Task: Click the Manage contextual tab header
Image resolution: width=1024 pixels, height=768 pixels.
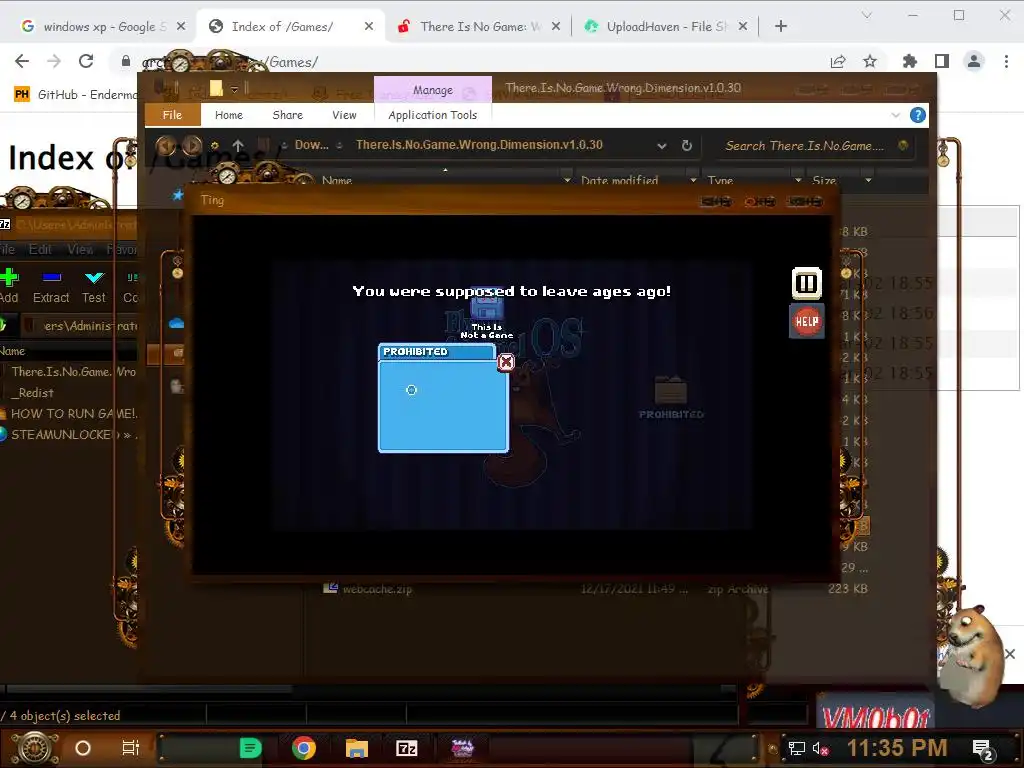Action: tap(432, 90)
